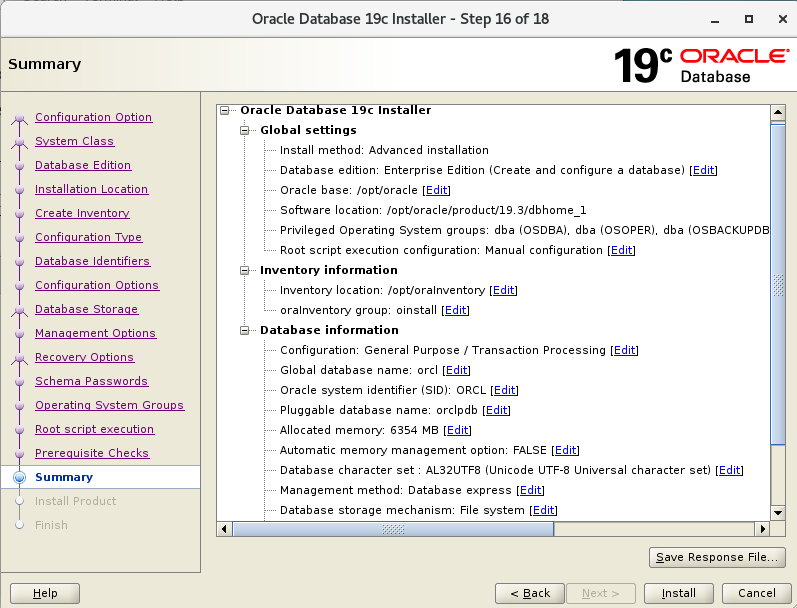The width and height of the screenshot is (797, 608).
Task: Click the vertical scrollbar down arrow
Action: 778,513
